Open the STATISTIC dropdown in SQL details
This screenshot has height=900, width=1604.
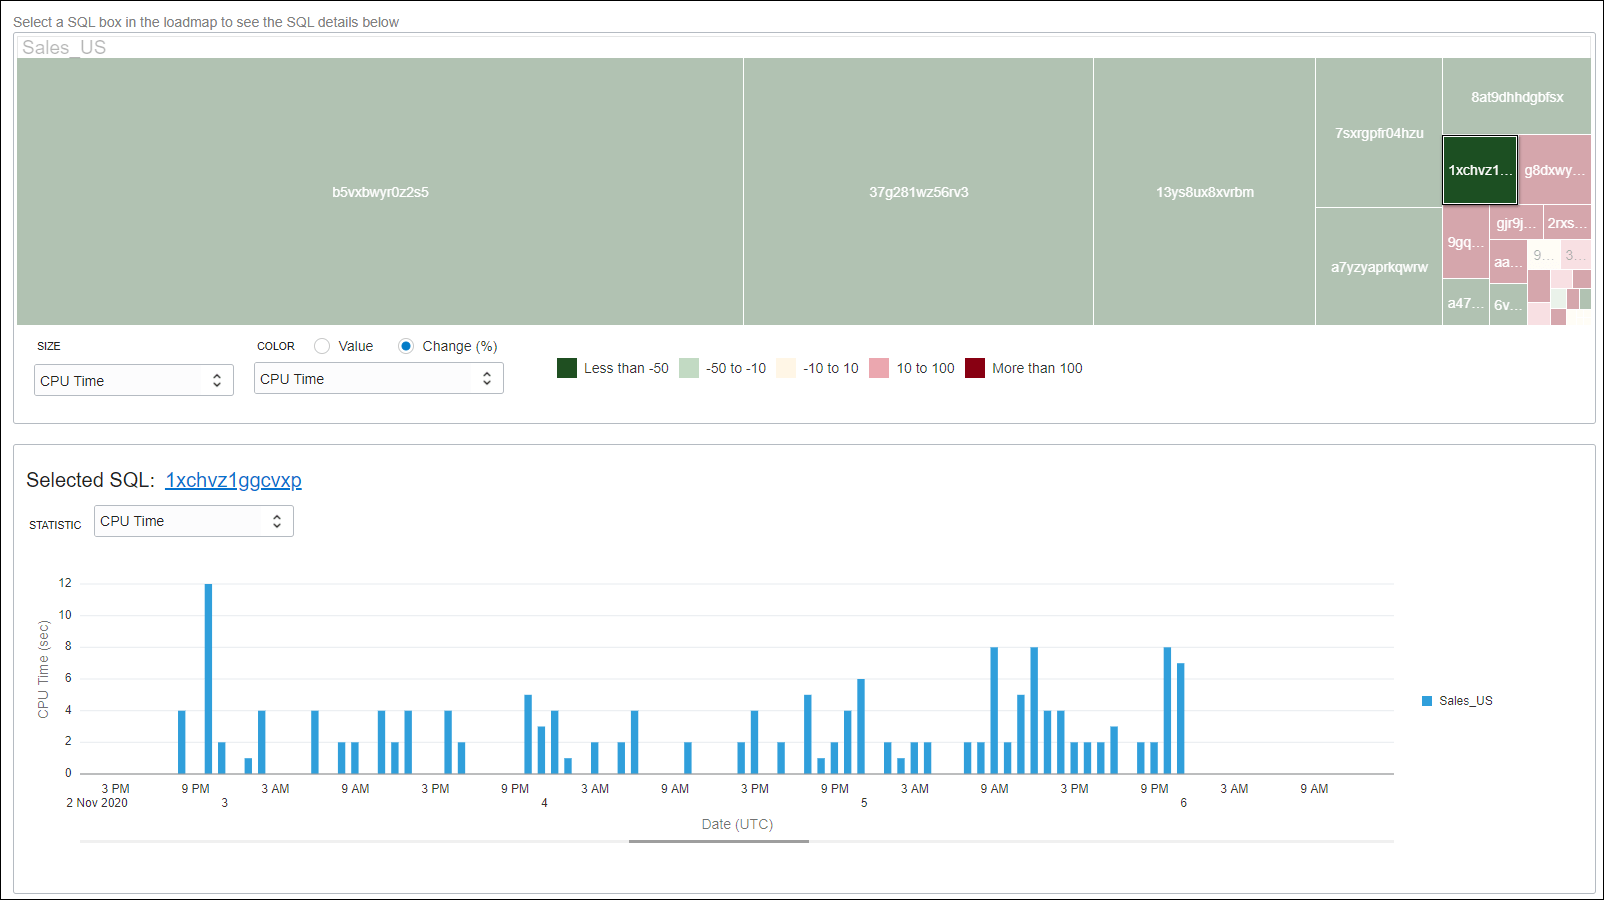[193, 521]
